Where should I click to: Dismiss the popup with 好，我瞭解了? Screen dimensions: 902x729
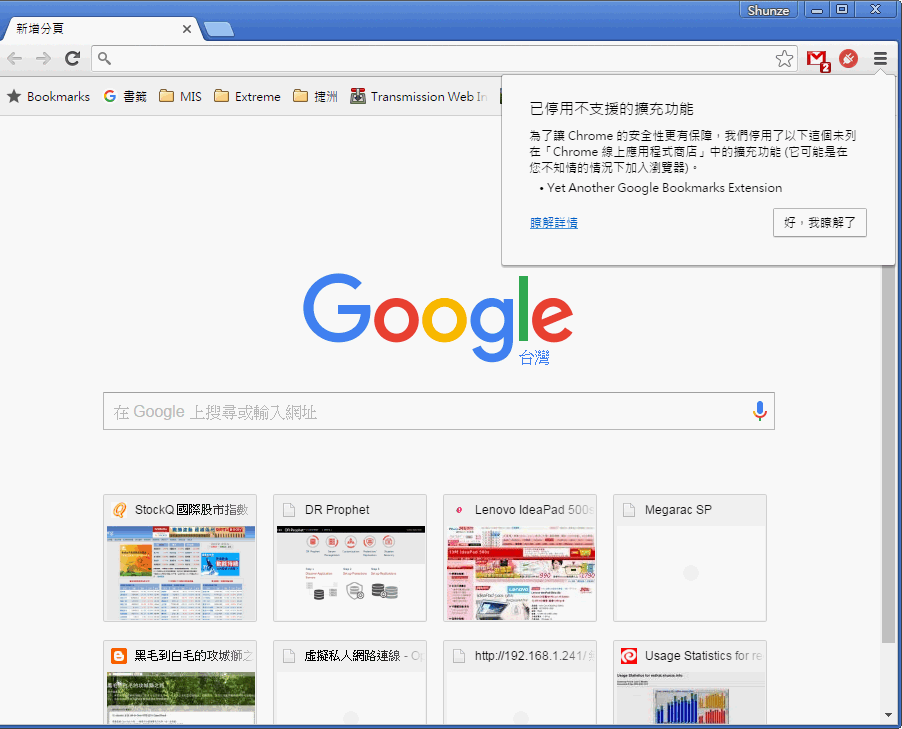click(820, 222)
